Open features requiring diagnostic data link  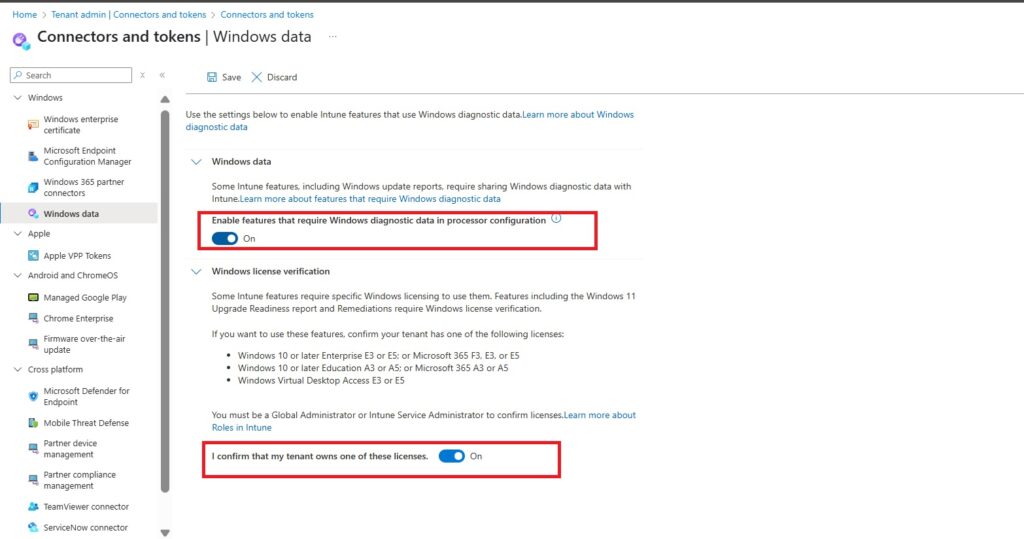point(370,199)
